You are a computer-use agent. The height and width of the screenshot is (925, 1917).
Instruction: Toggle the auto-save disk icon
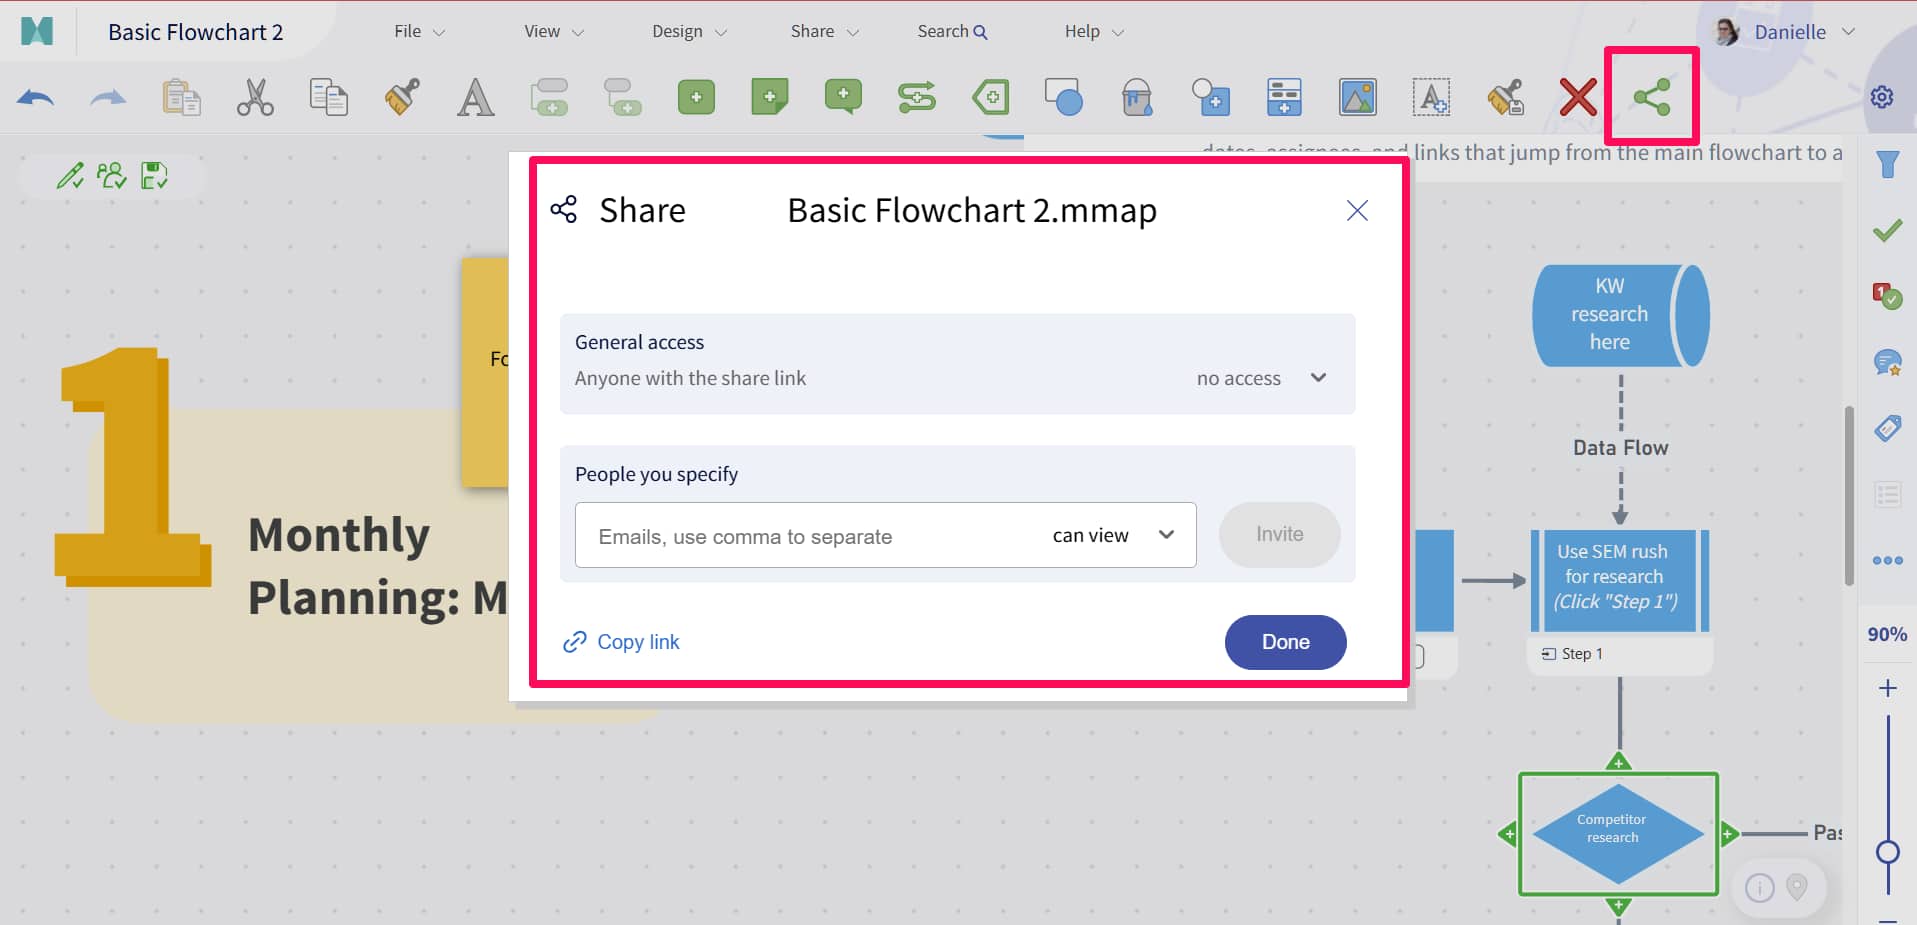coord(154,176)
